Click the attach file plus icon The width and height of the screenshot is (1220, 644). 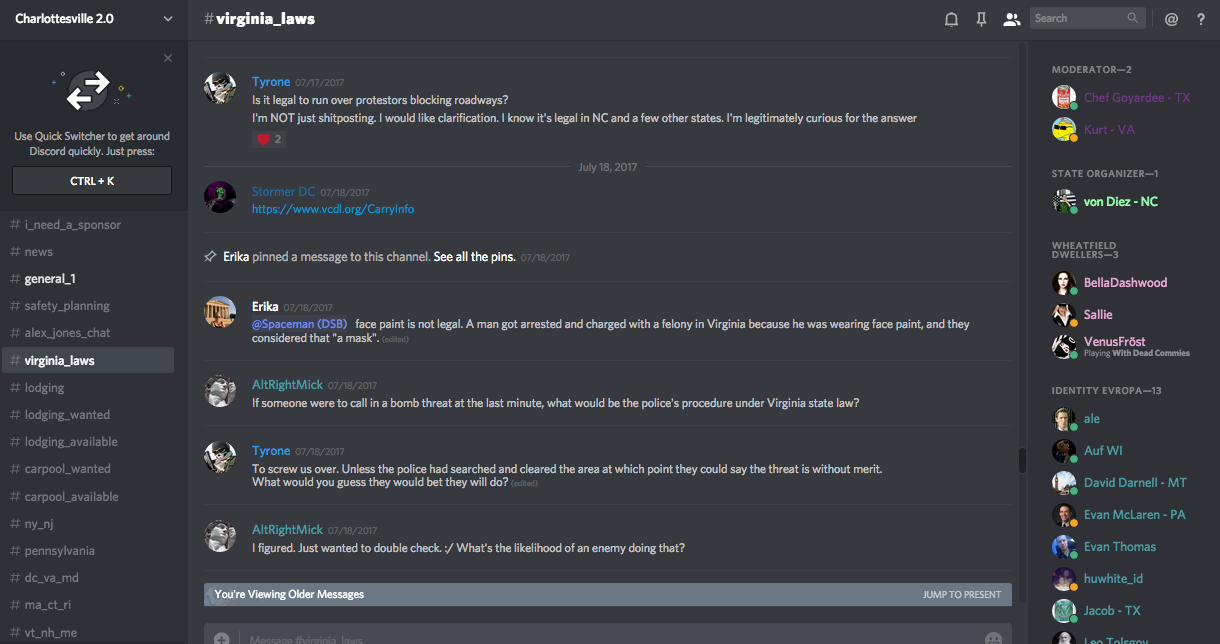[221, 639]
